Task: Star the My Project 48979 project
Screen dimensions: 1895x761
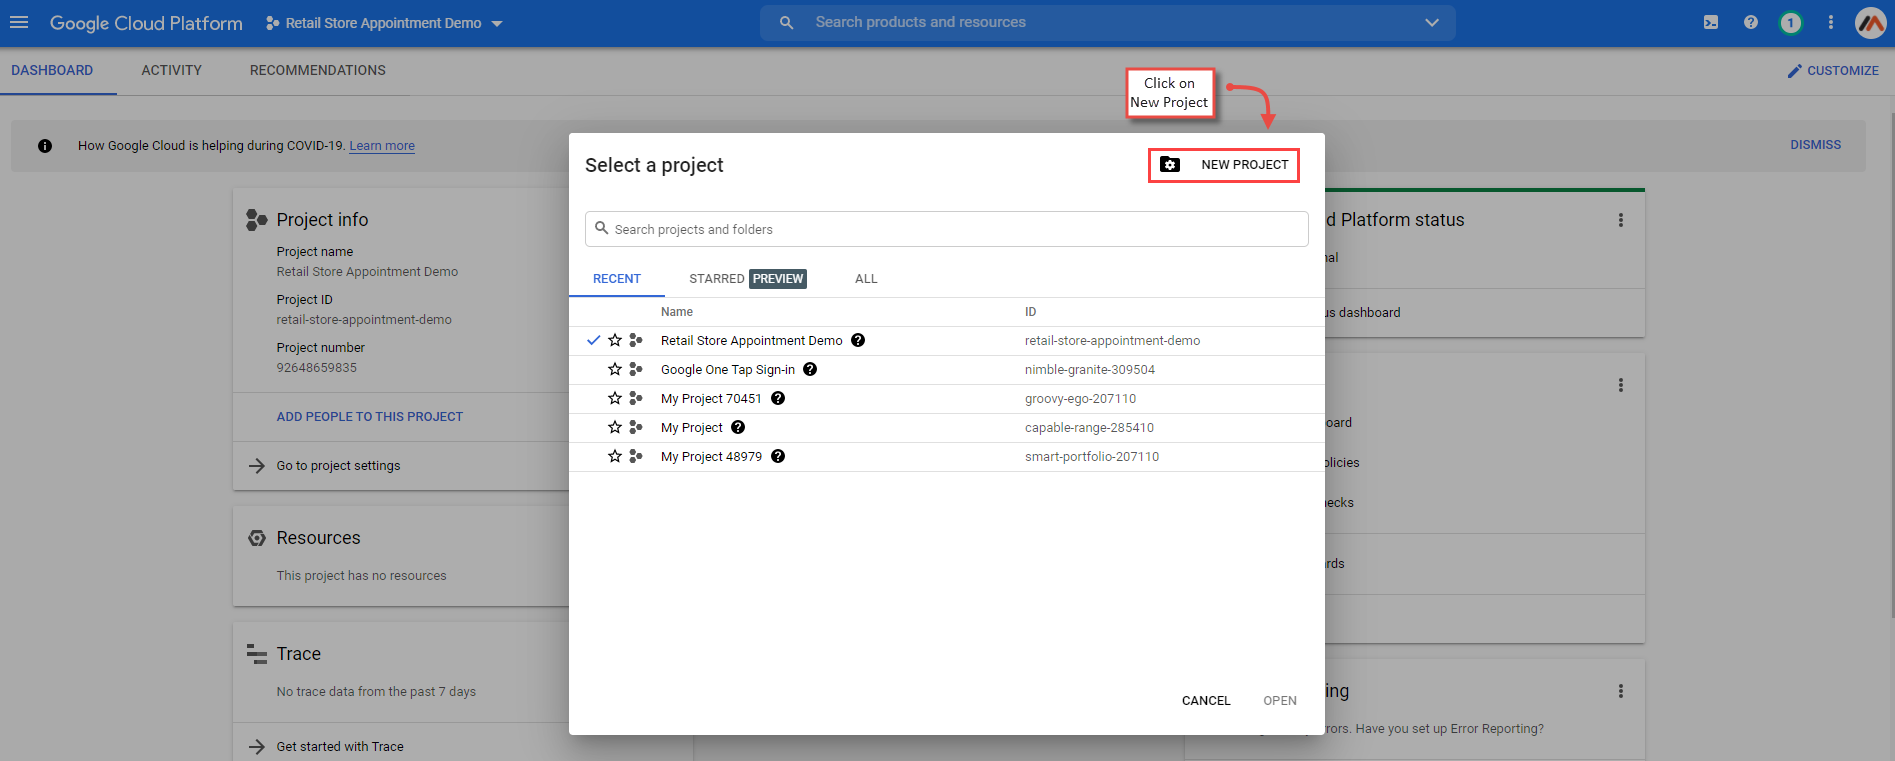Action: [x=615, y=457]
